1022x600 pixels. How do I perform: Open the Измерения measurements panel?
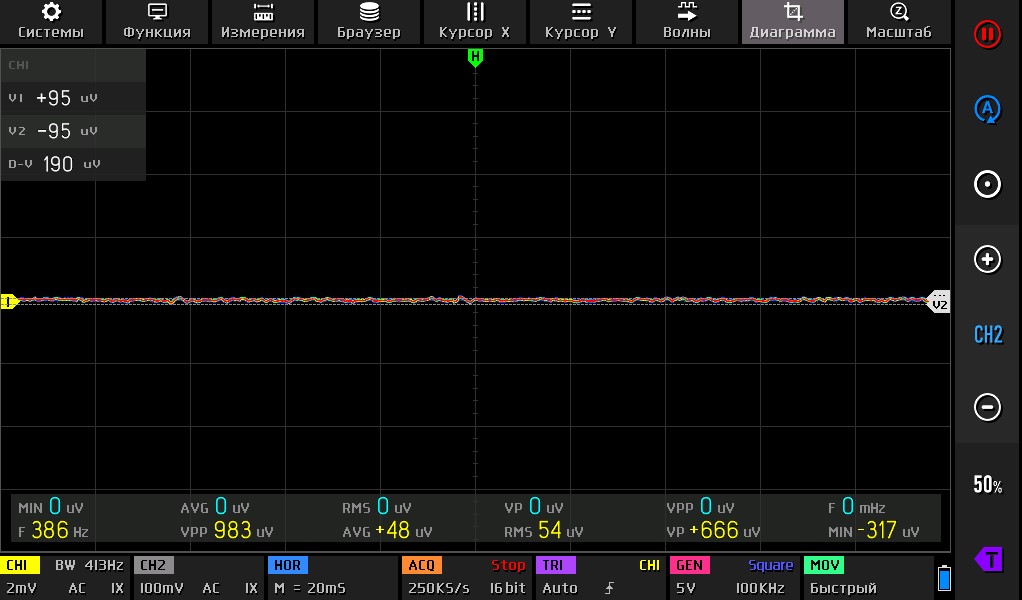pos(263,21)
